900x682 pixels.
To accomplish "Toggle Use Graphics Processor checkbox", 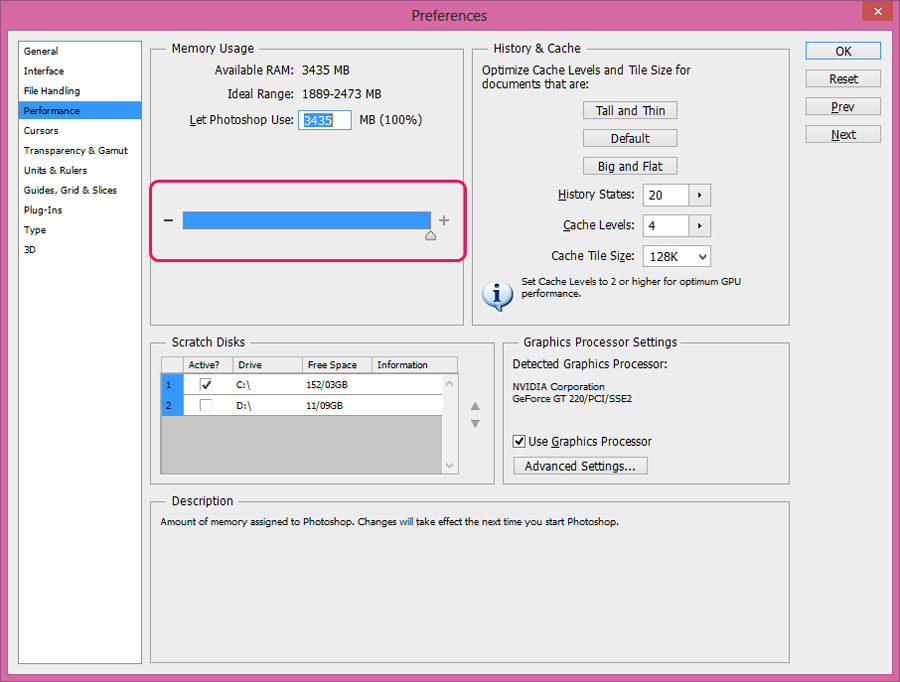I will coord(519,441).
